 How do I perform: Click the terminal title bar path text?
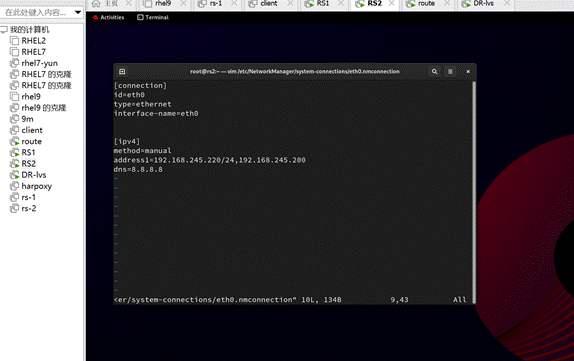tap(295, 72)
